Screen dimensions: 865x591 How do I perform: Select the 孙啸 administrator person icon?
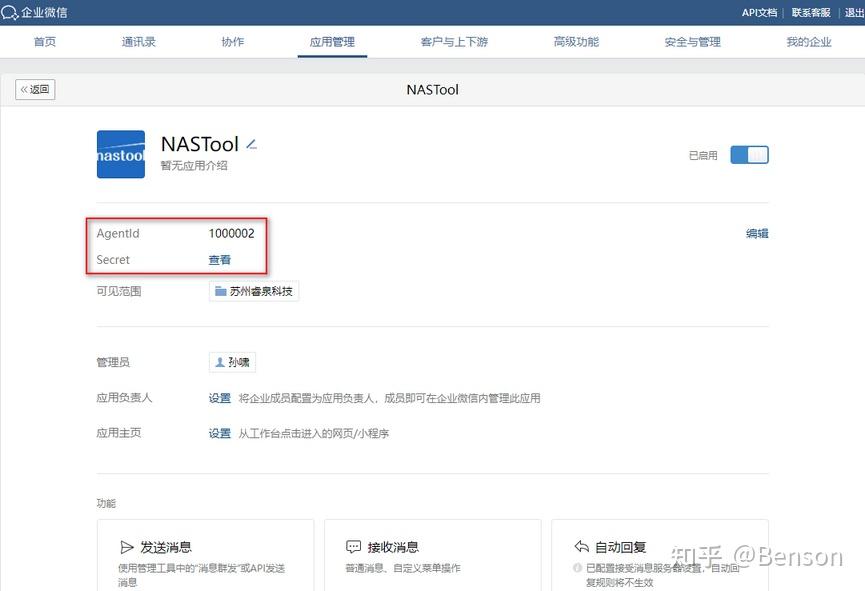220,362
